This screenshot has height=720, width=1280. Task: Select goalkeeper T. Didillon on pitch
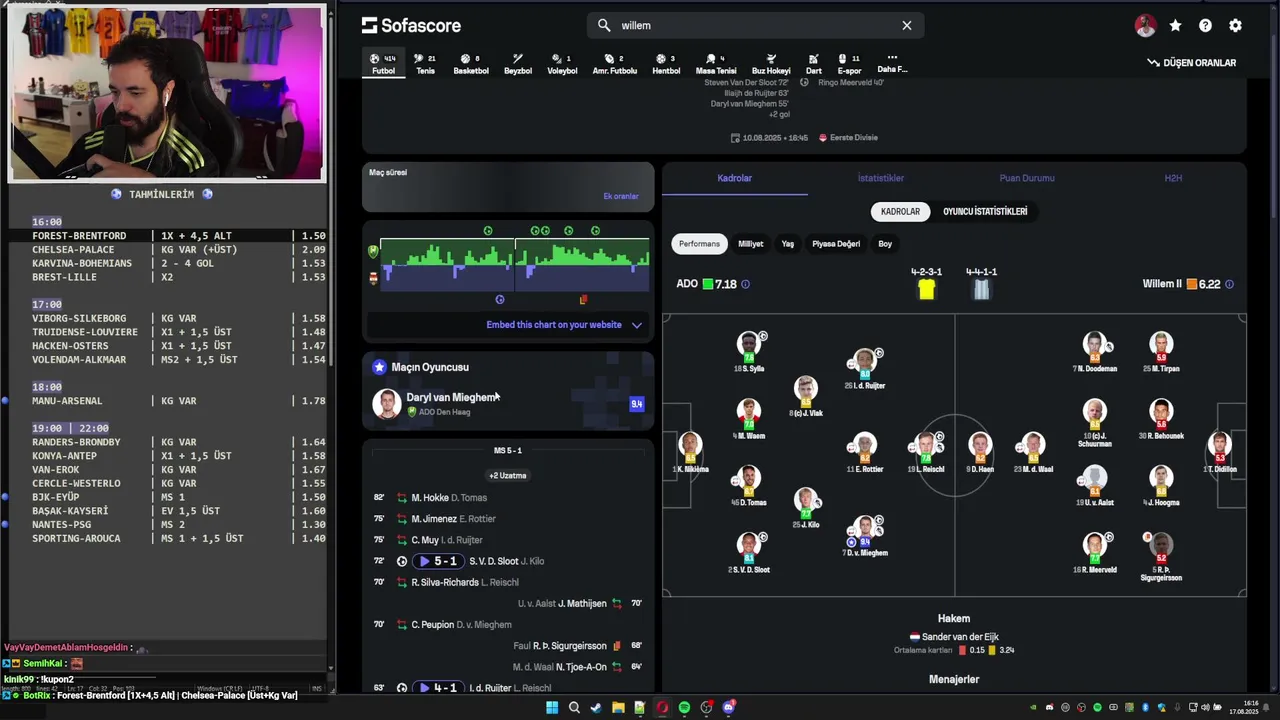pos(1220,453)
